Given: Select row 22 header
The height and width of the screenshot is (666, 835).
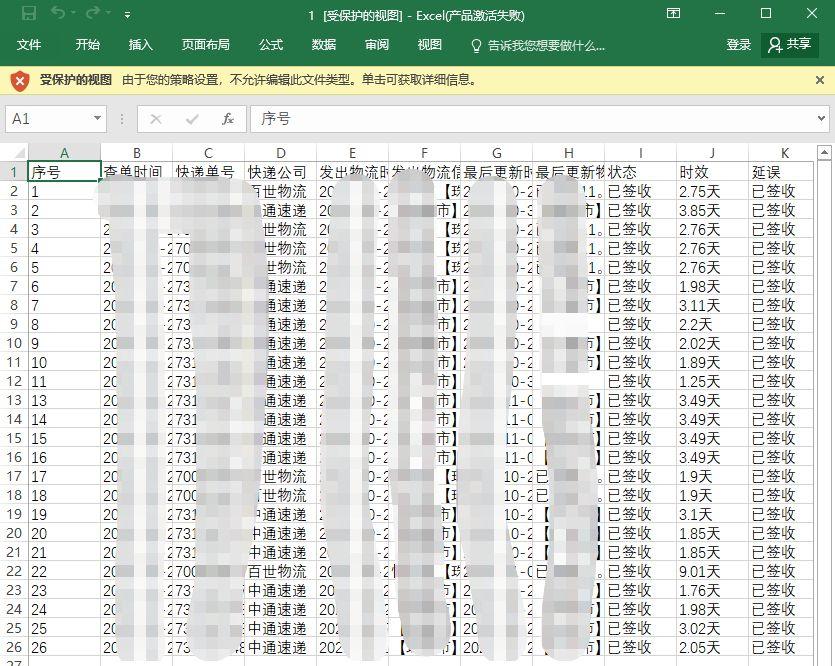Looking at the screenshot, I should [x=14, y=572].
